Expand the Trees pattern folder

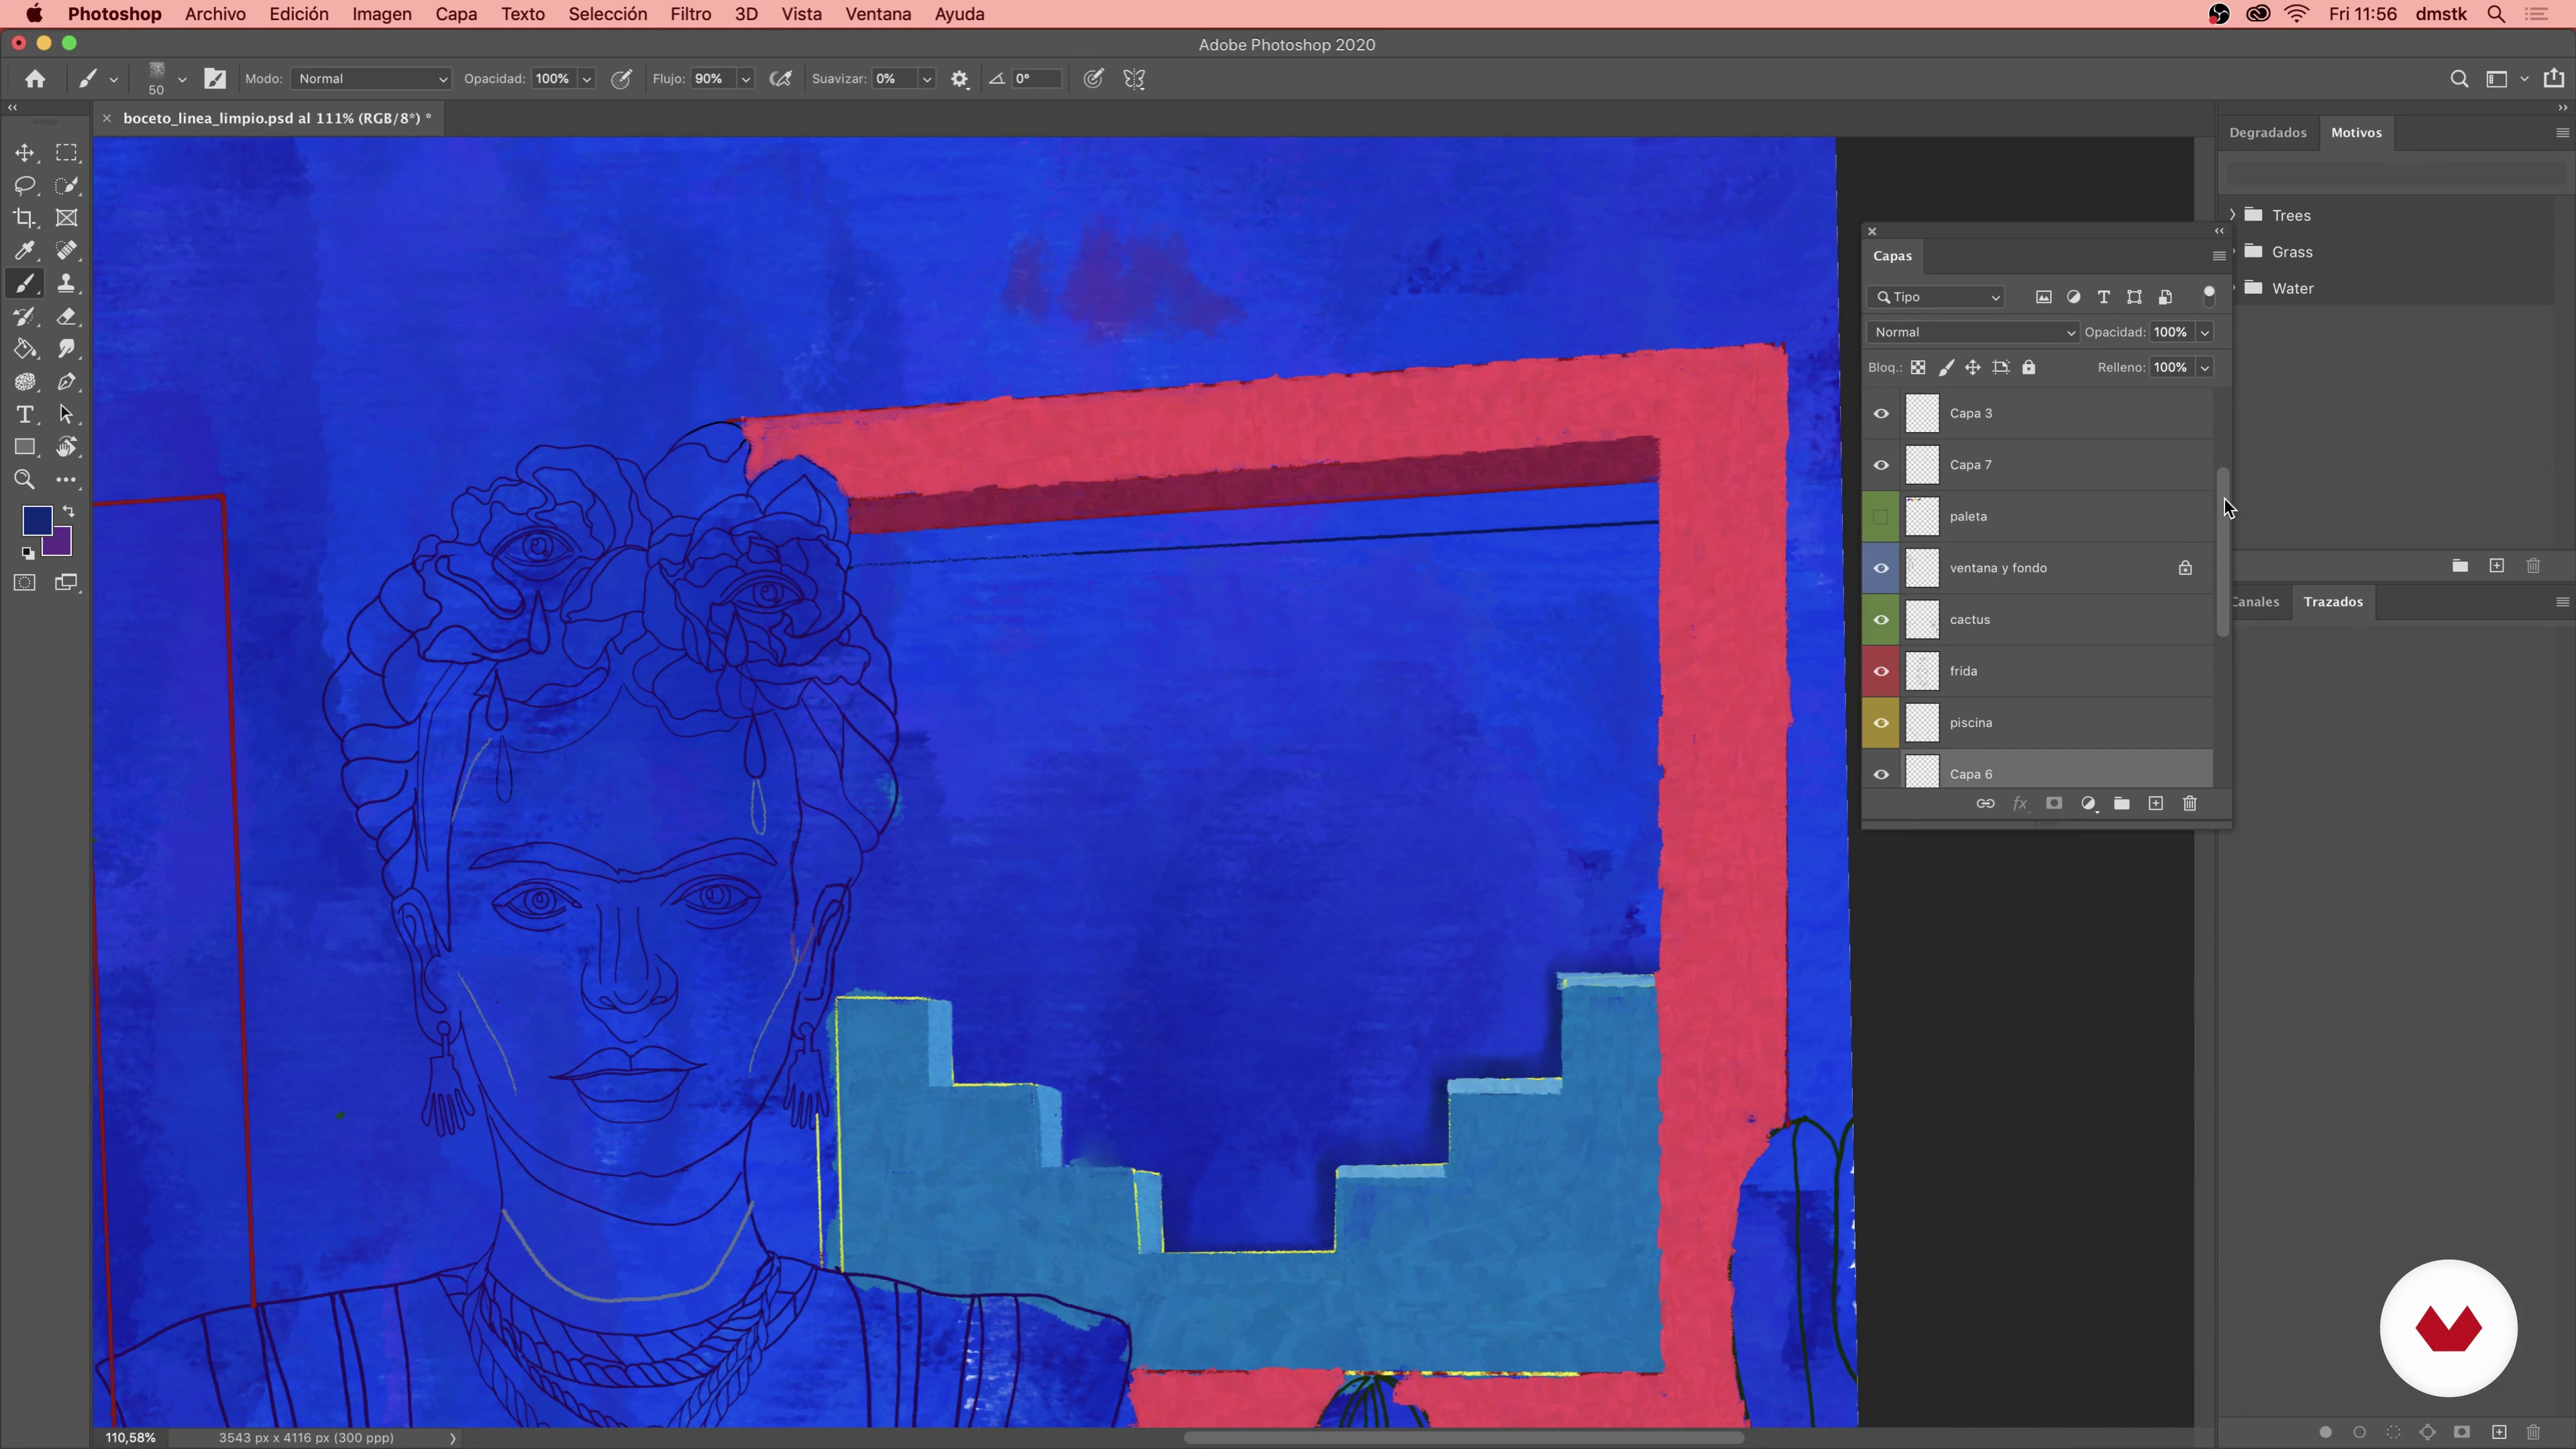[2232, 215]
